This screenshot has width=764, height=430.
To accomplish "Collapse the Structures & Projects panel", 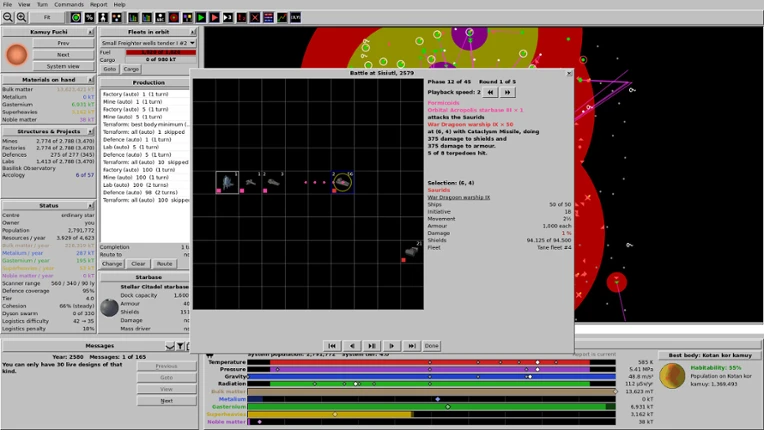I will click(x=91, y=131).
